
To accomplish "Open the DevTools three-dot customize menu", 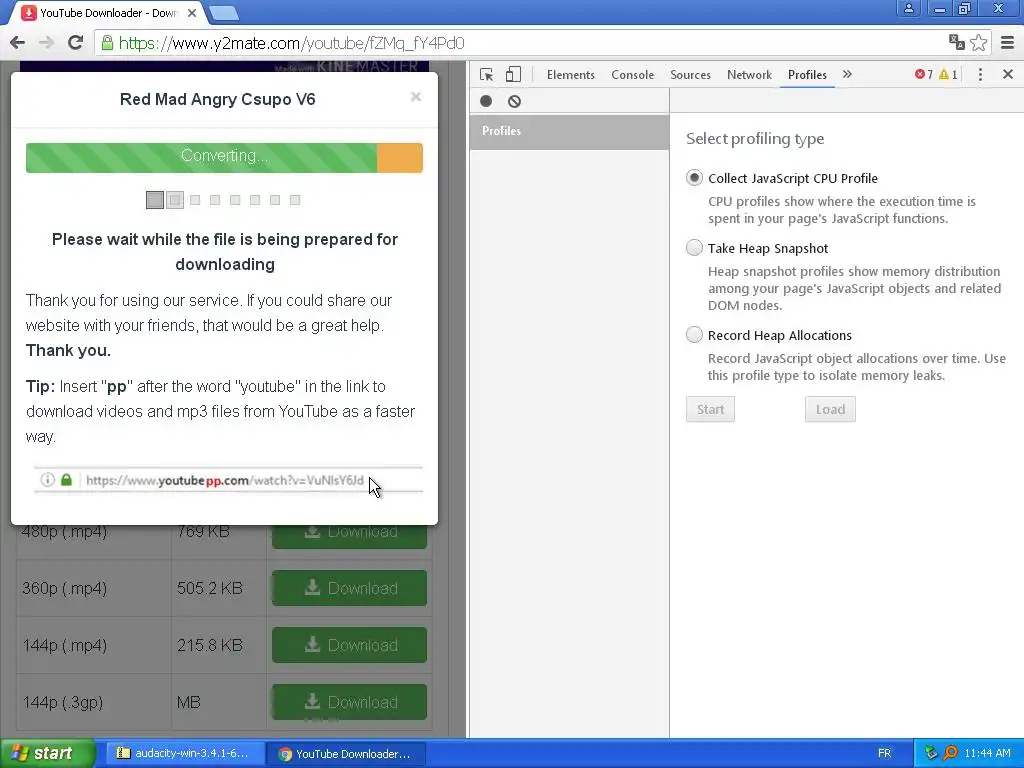I will point(980,74).
